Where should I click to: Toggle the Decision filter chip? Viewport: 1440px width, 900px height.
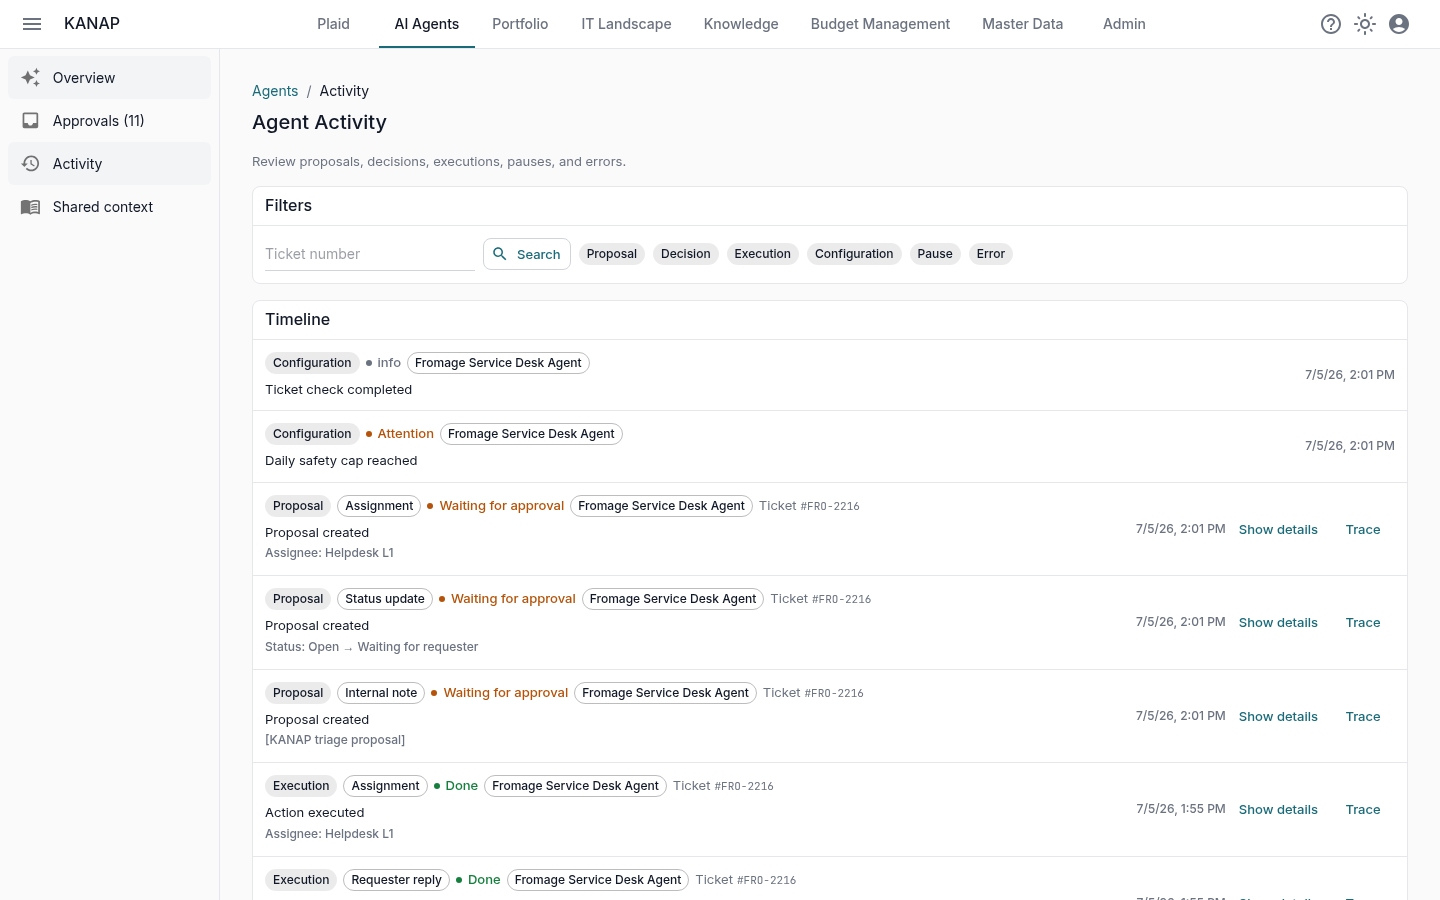click(x=686, y=254)
